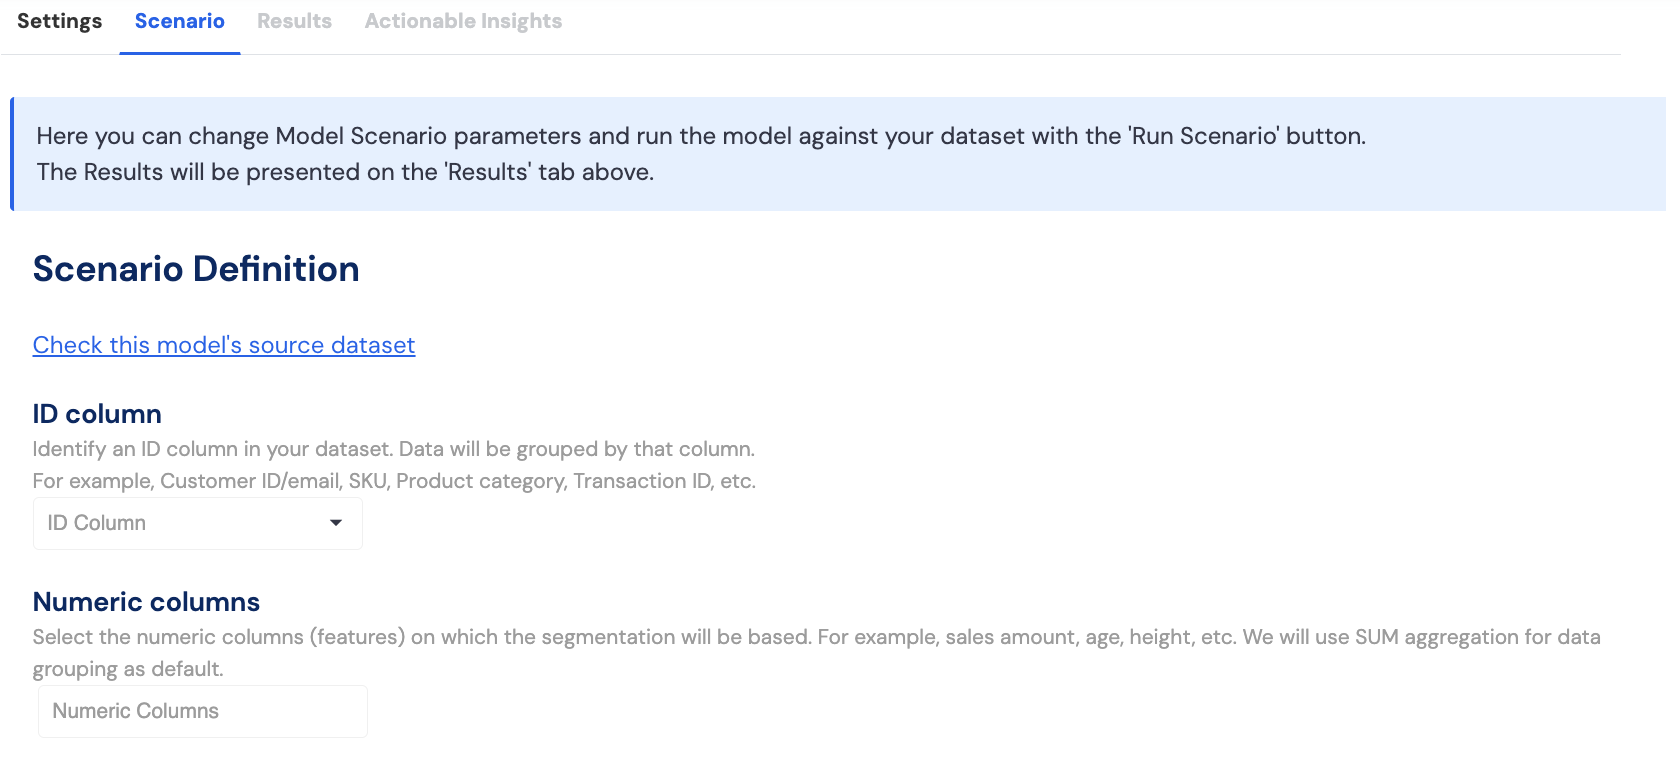Click the 'Results will be presented' banner line

pyautogui.click(x=345, y=172)
